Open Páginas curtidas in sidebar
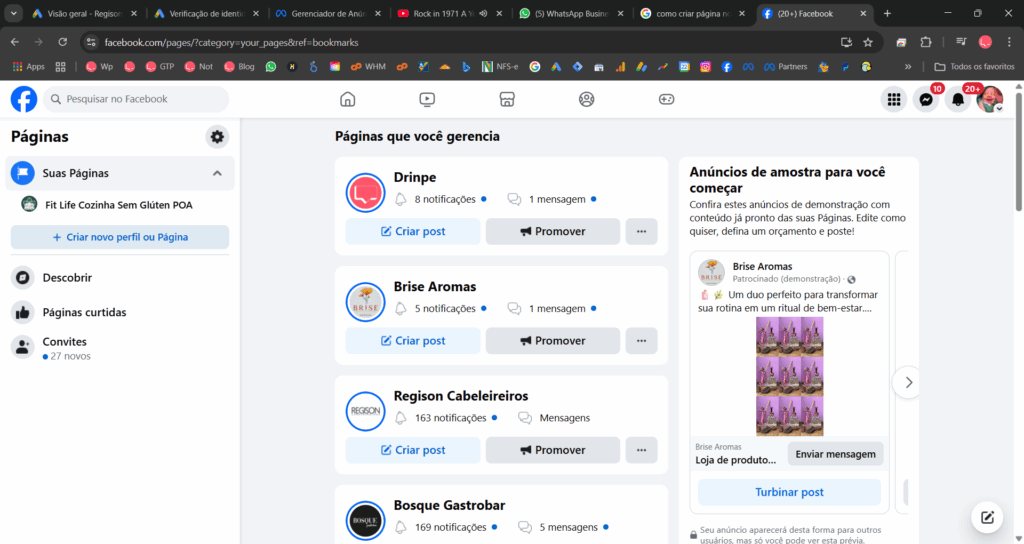Image resolution: width=1024 pixels, height=544 pixels. [120, 312]
